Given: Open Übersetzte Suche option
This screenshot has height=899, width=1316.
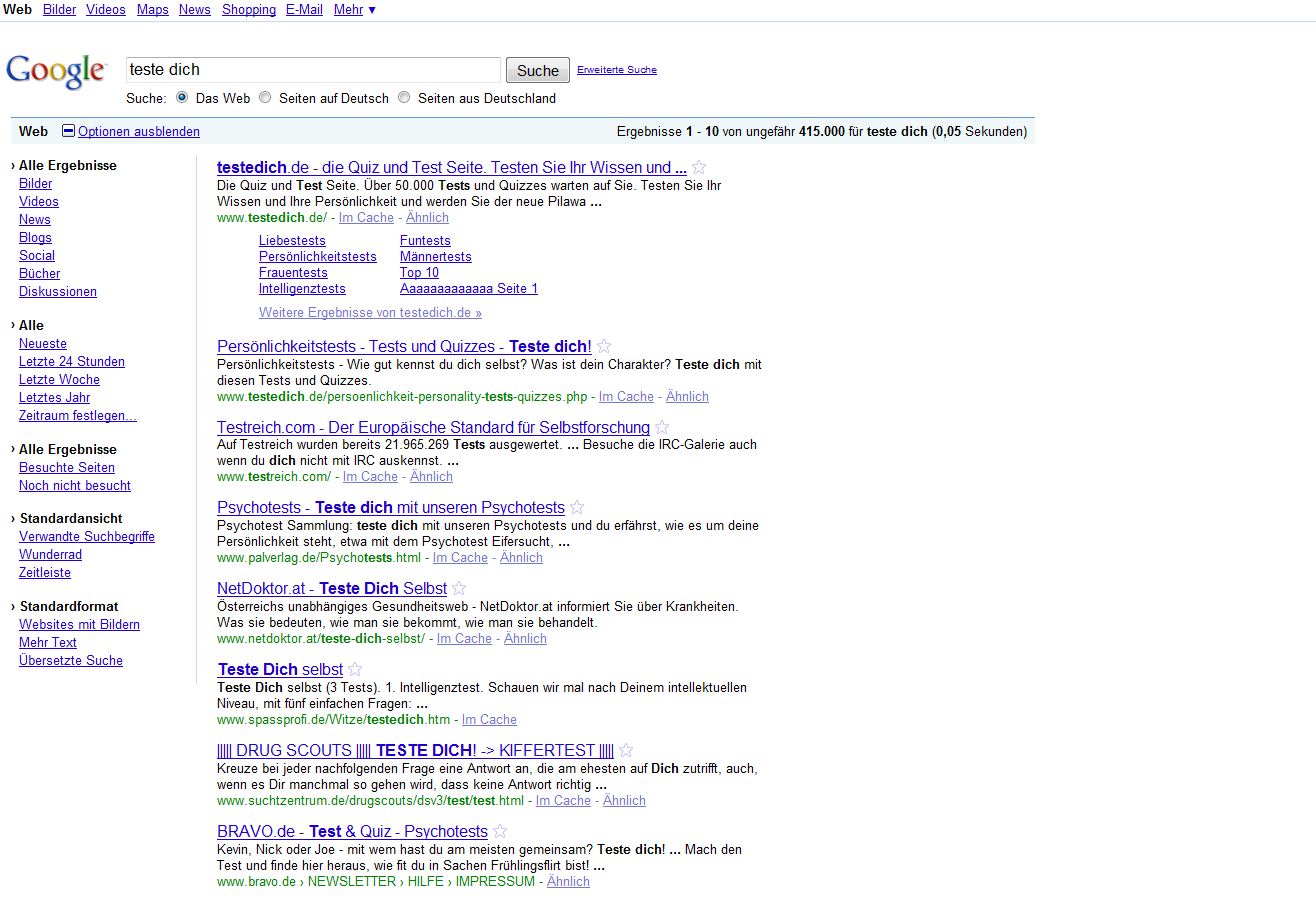Looking at the screenshot, I should coord(71,660).
